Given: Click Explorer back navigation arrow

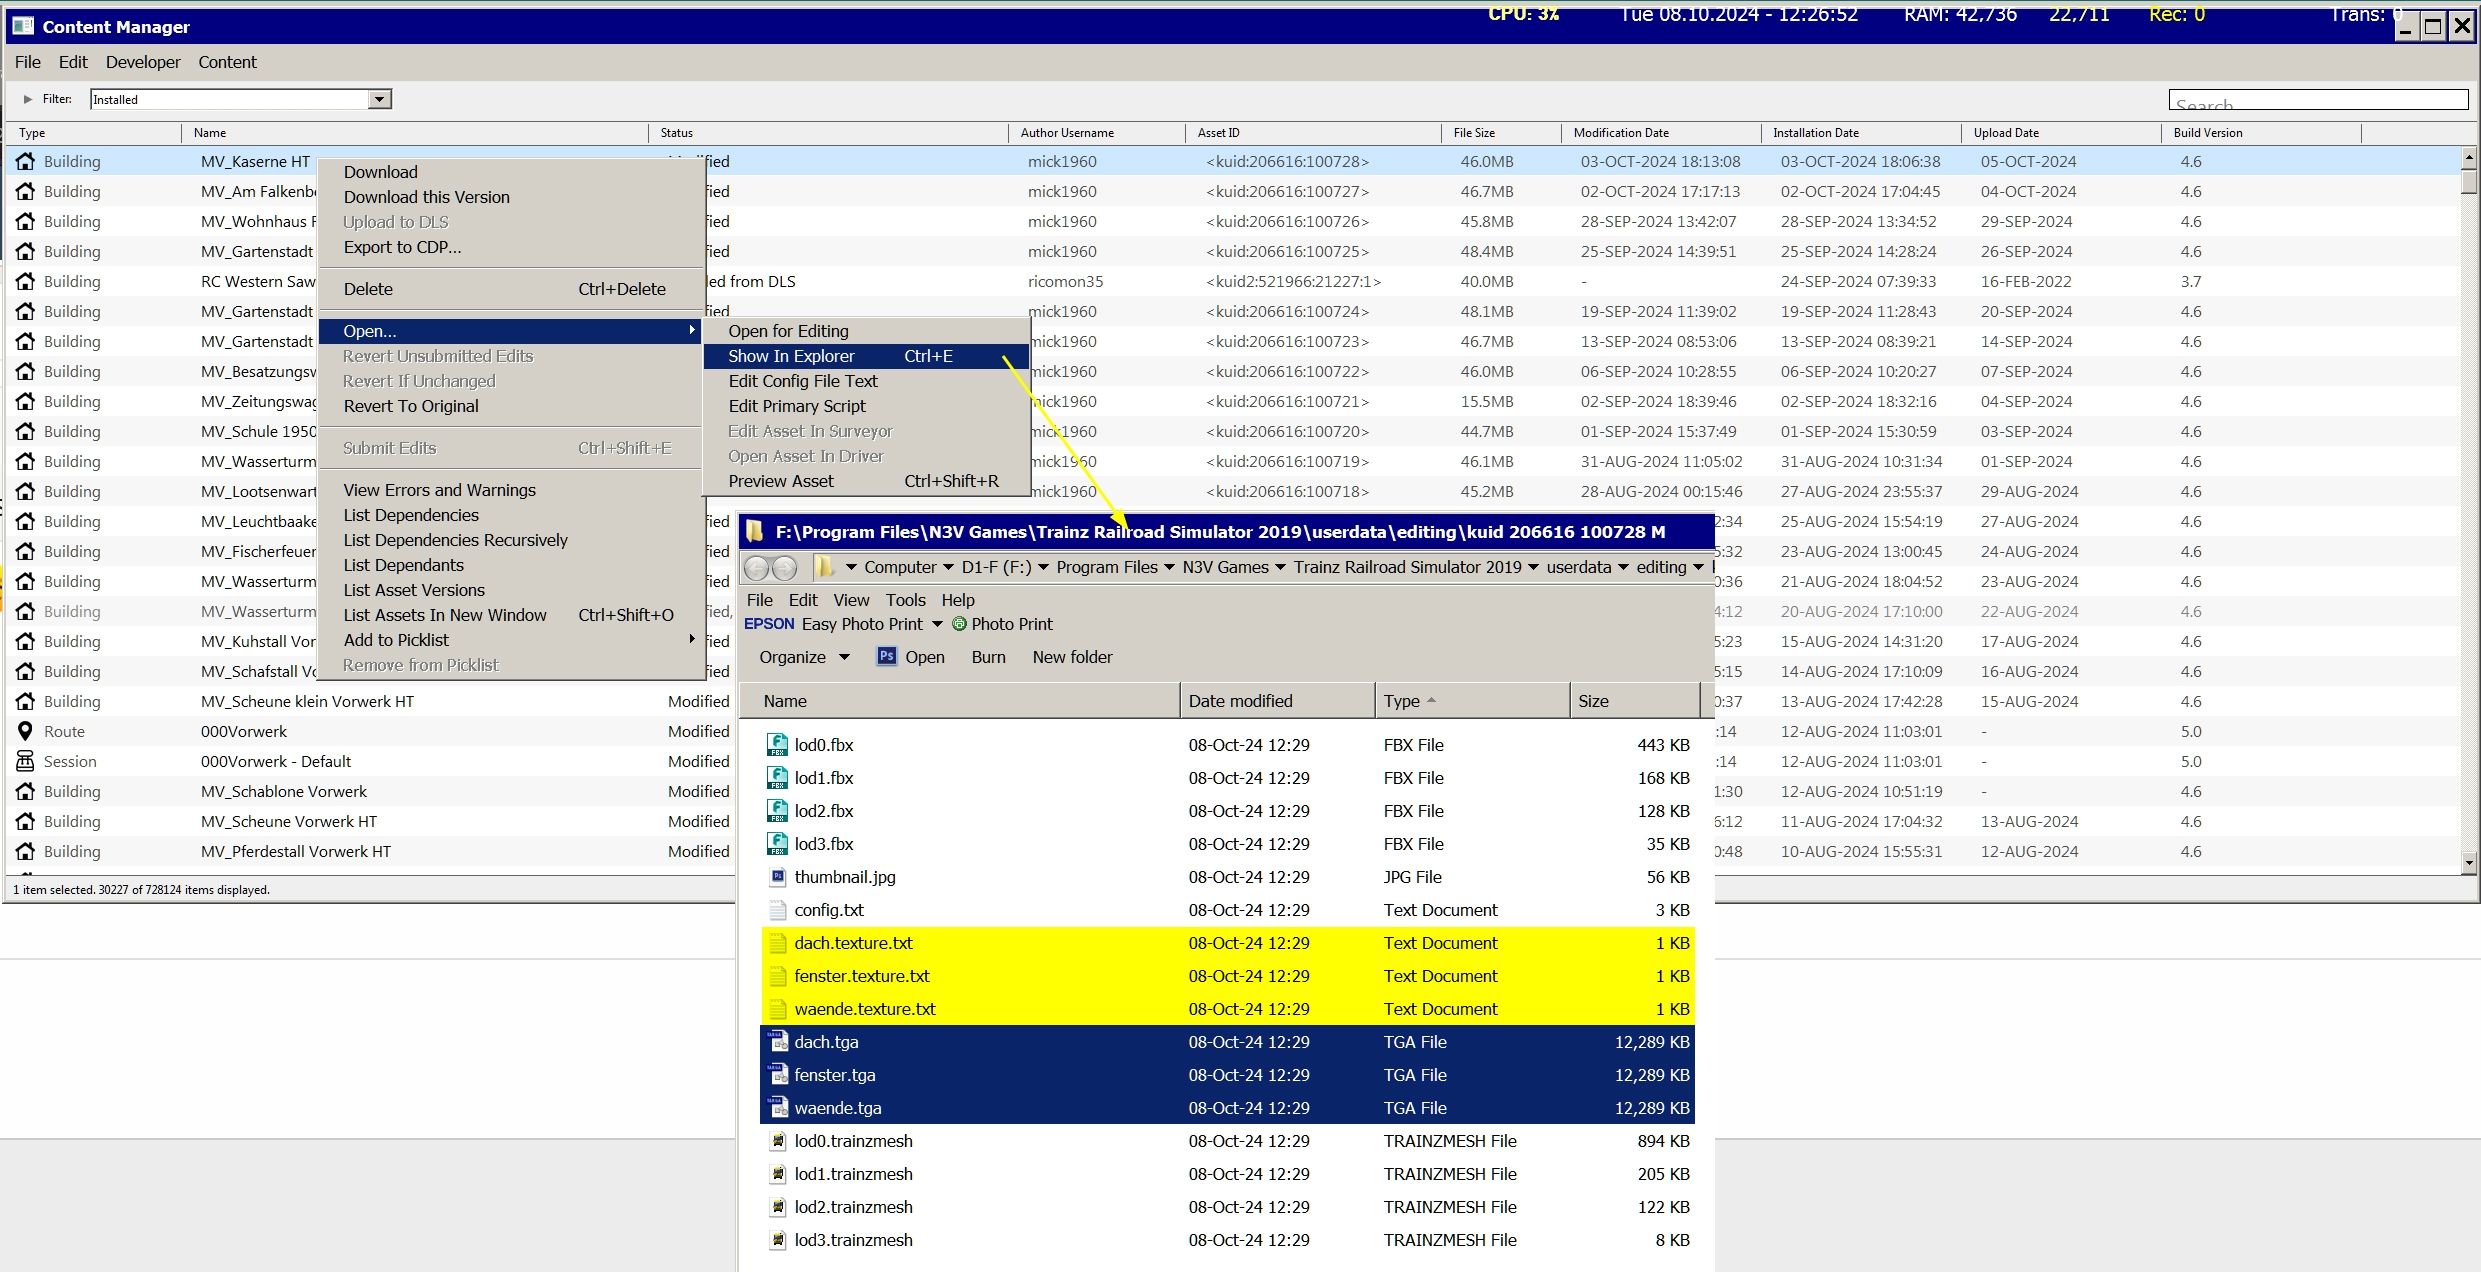Looking at the screenshot, I should click(757, 568).
